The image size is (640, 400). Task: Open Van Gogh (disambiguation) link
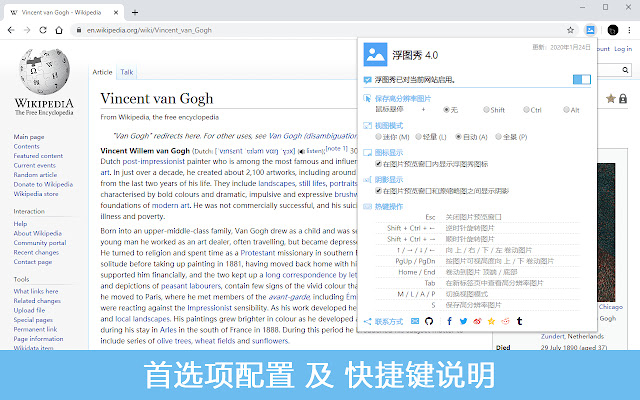(x=312, y=136)
